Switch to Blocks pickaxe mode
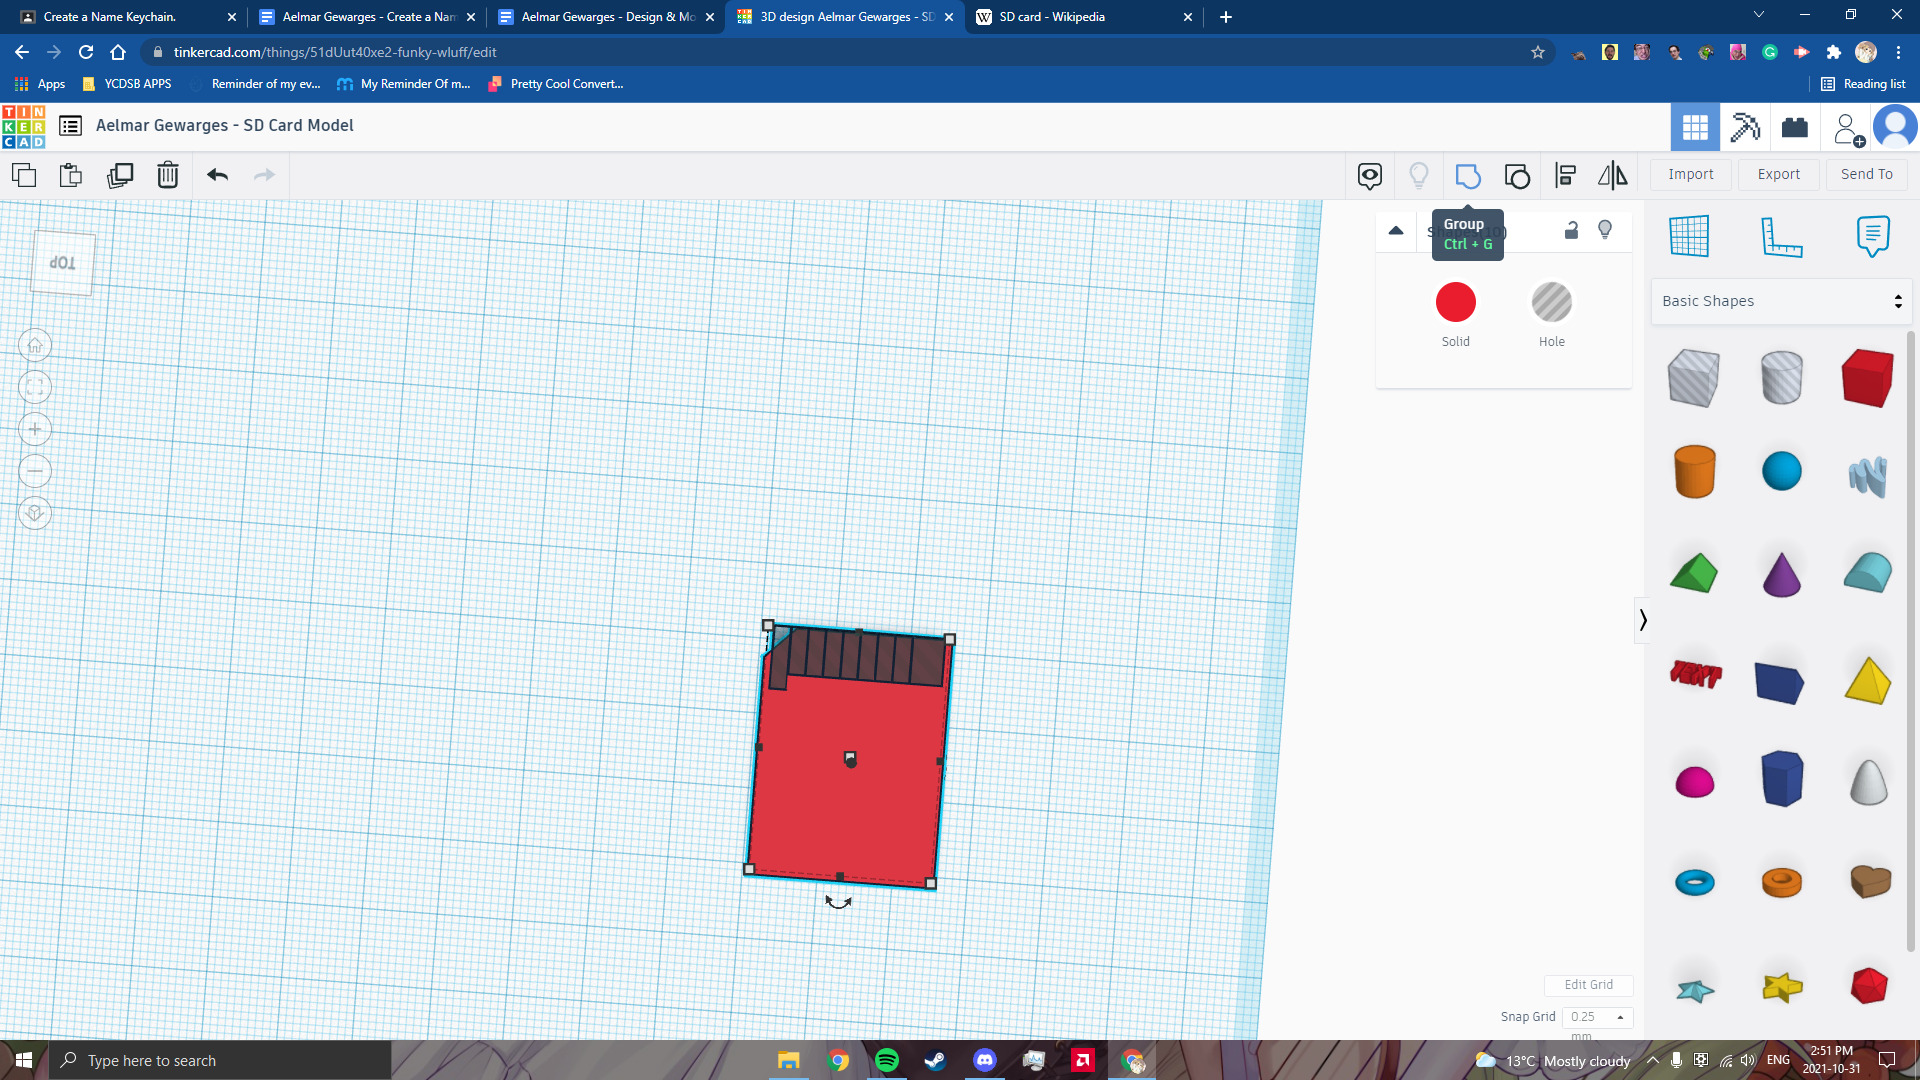Screen dimensions: 1920x1080 (x=1745, y=127)
